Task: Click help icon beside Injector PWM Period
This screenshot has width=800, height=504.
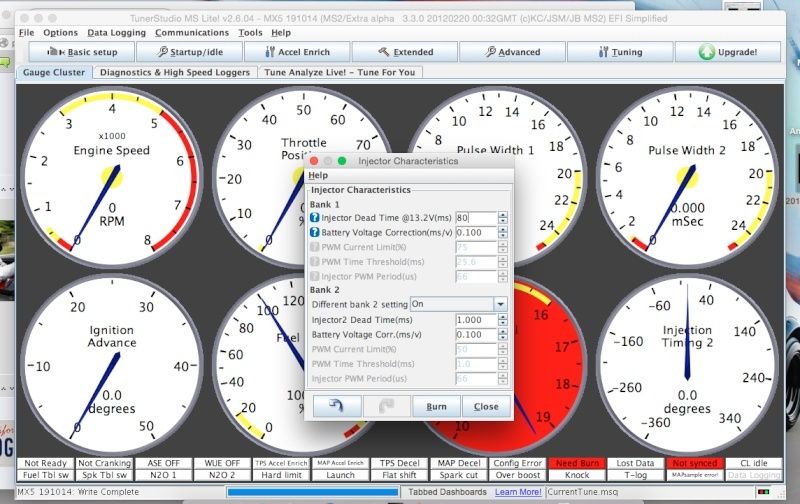Action: pyautogui.click(x=315, y=276)
